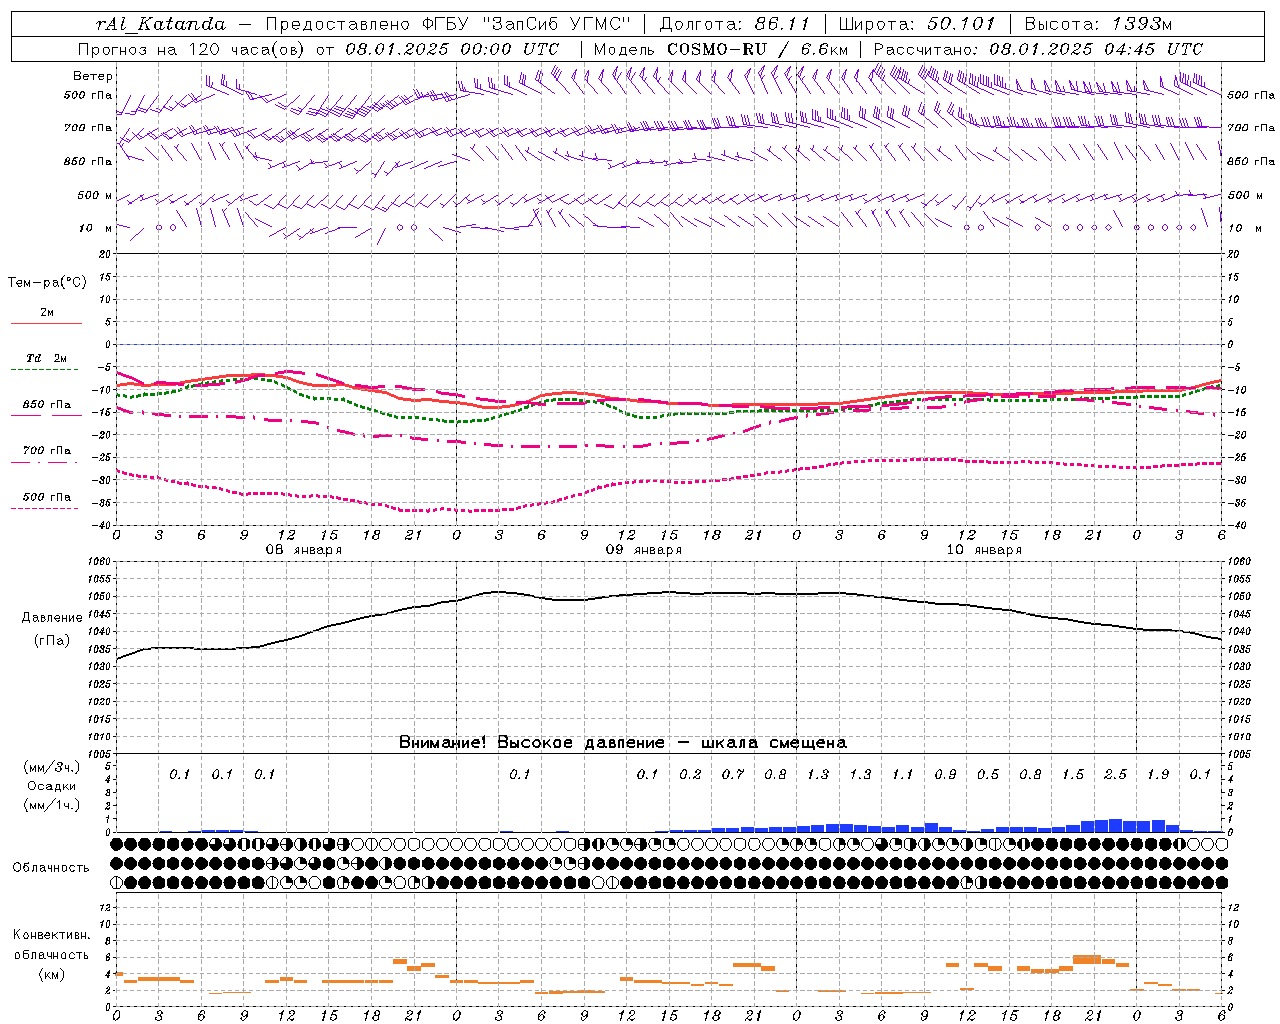This screenshot has height=1024, width=1280.
Task: Click the (гПа) unit under Давление
Action: coord(52,640)
